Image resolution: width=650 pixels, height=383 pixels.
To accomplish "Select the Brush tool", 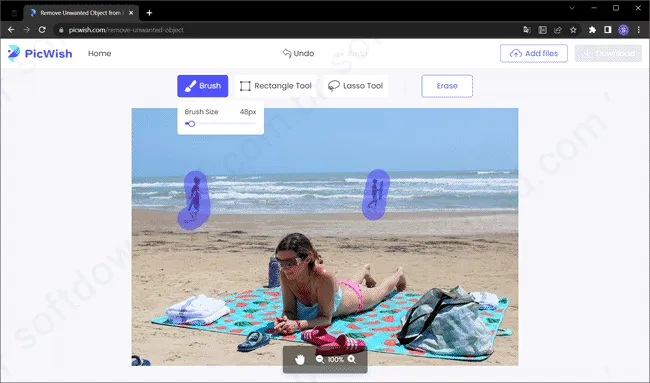I will (202, 86).
